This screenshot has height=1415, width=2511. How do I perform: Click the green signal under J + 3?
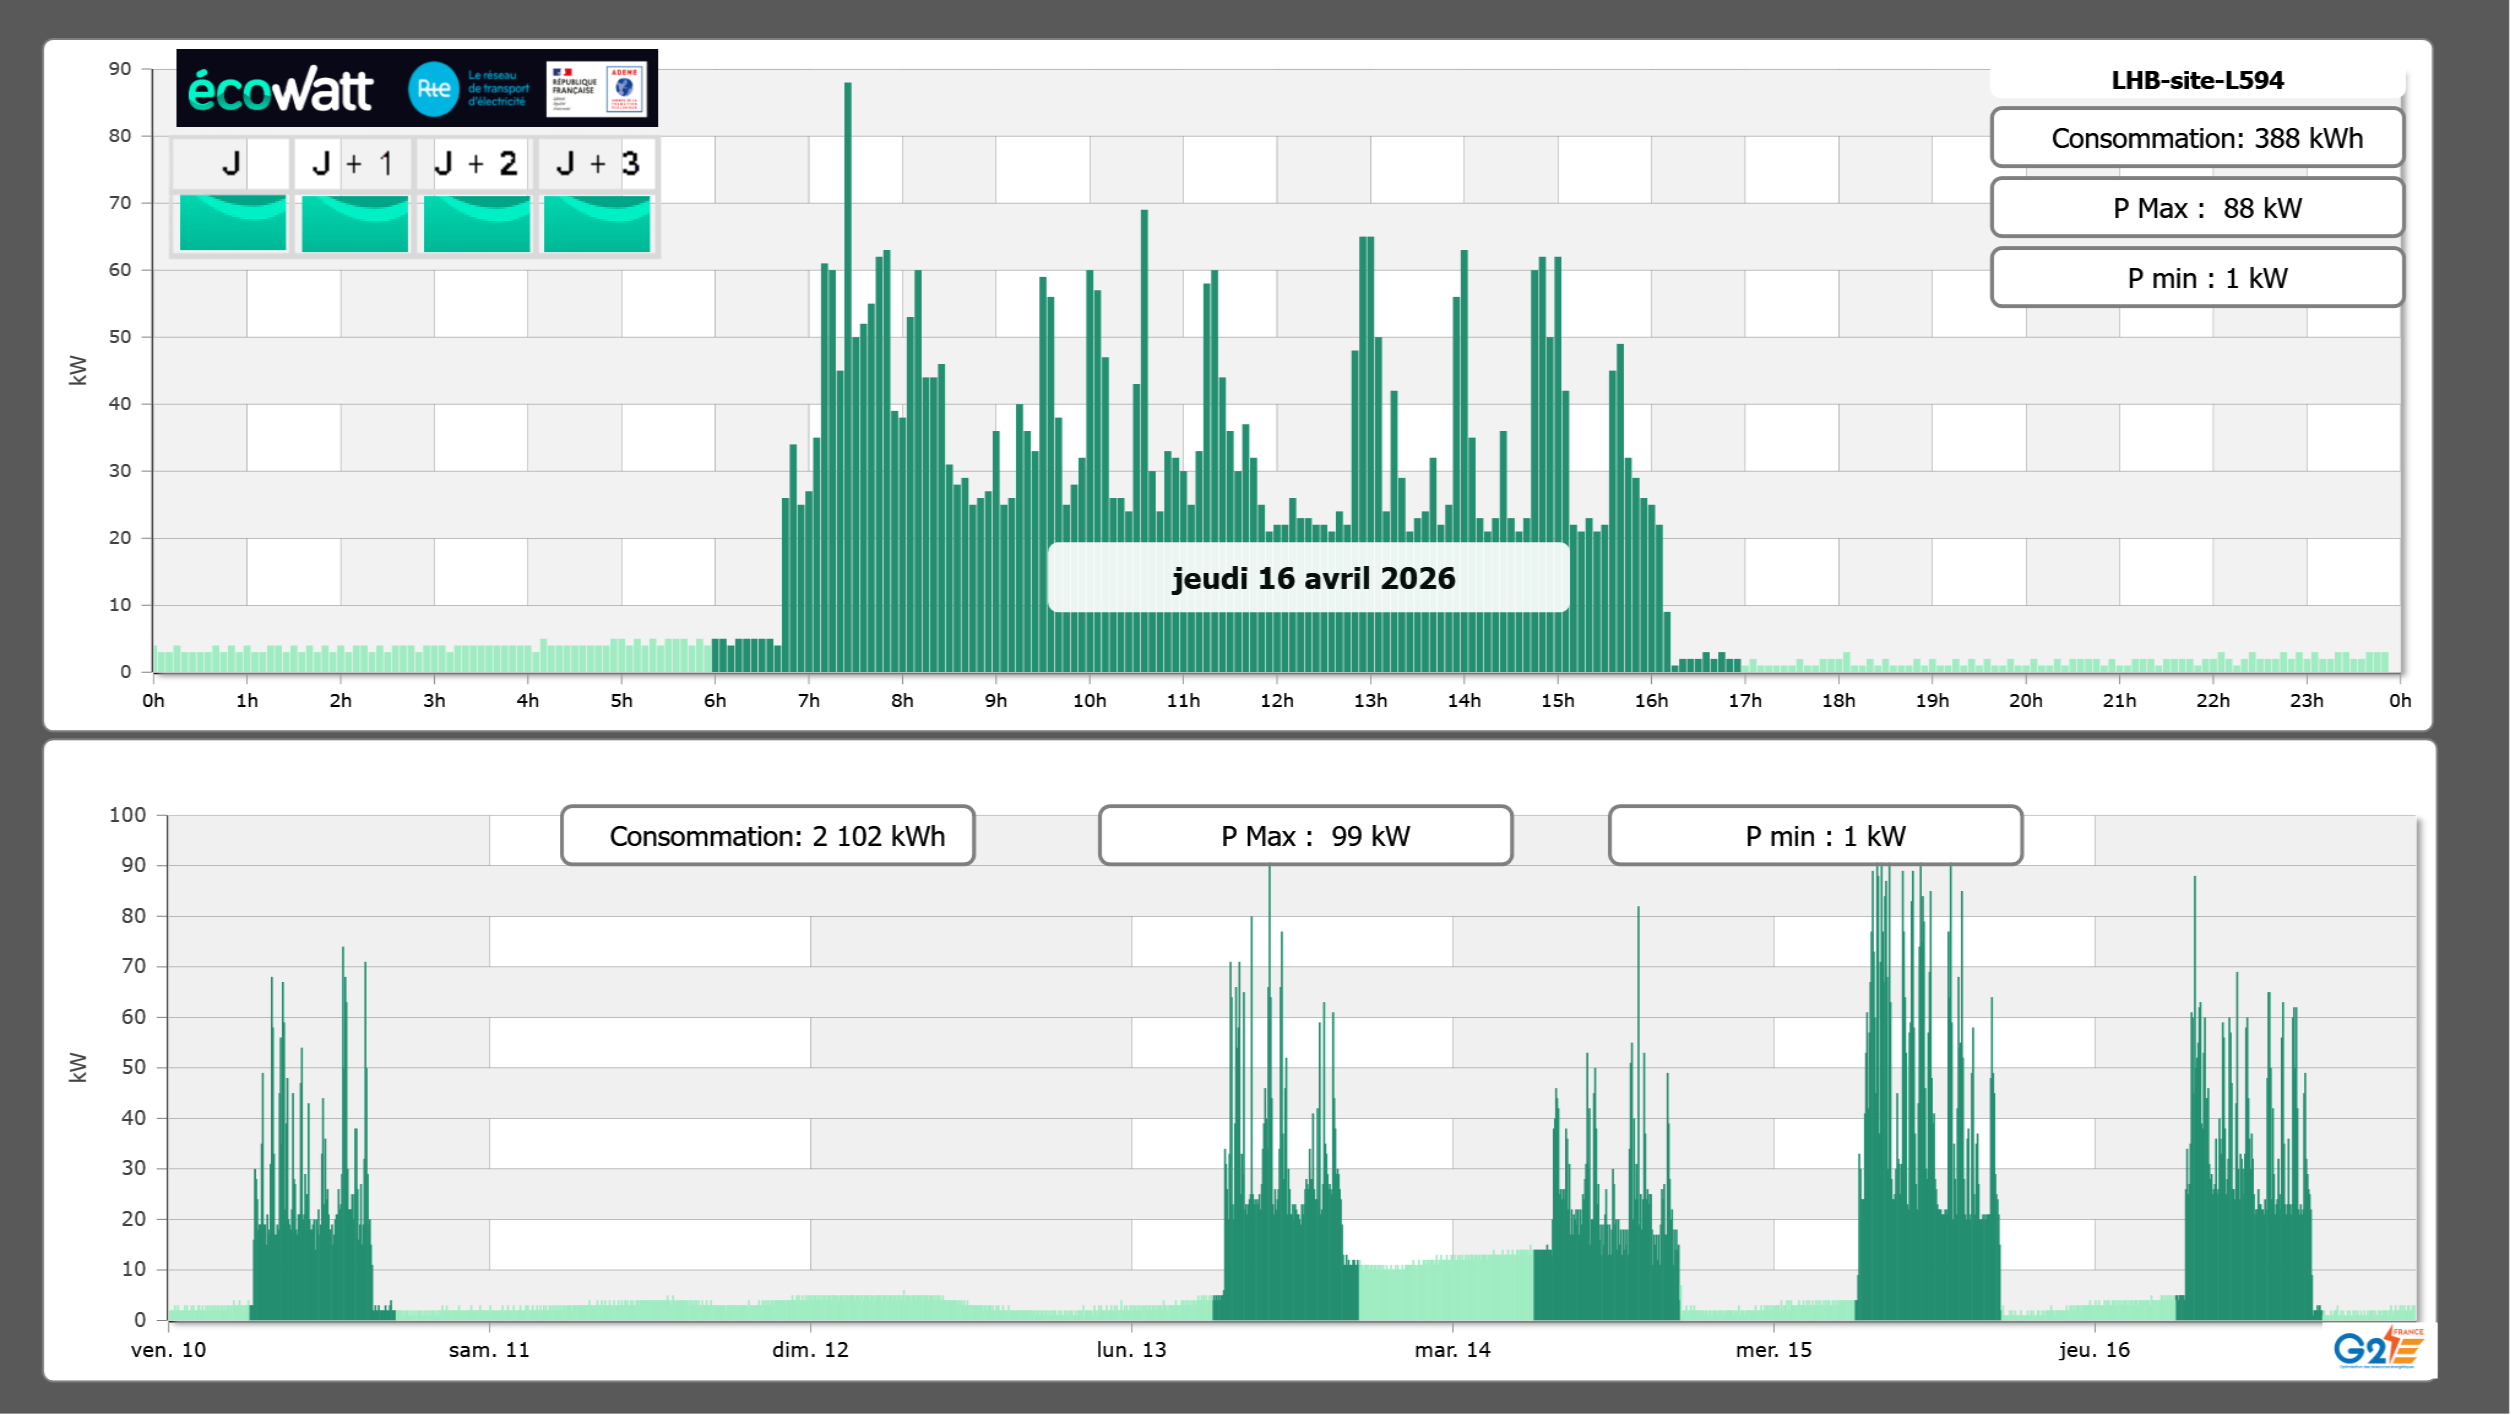(597, 223)
